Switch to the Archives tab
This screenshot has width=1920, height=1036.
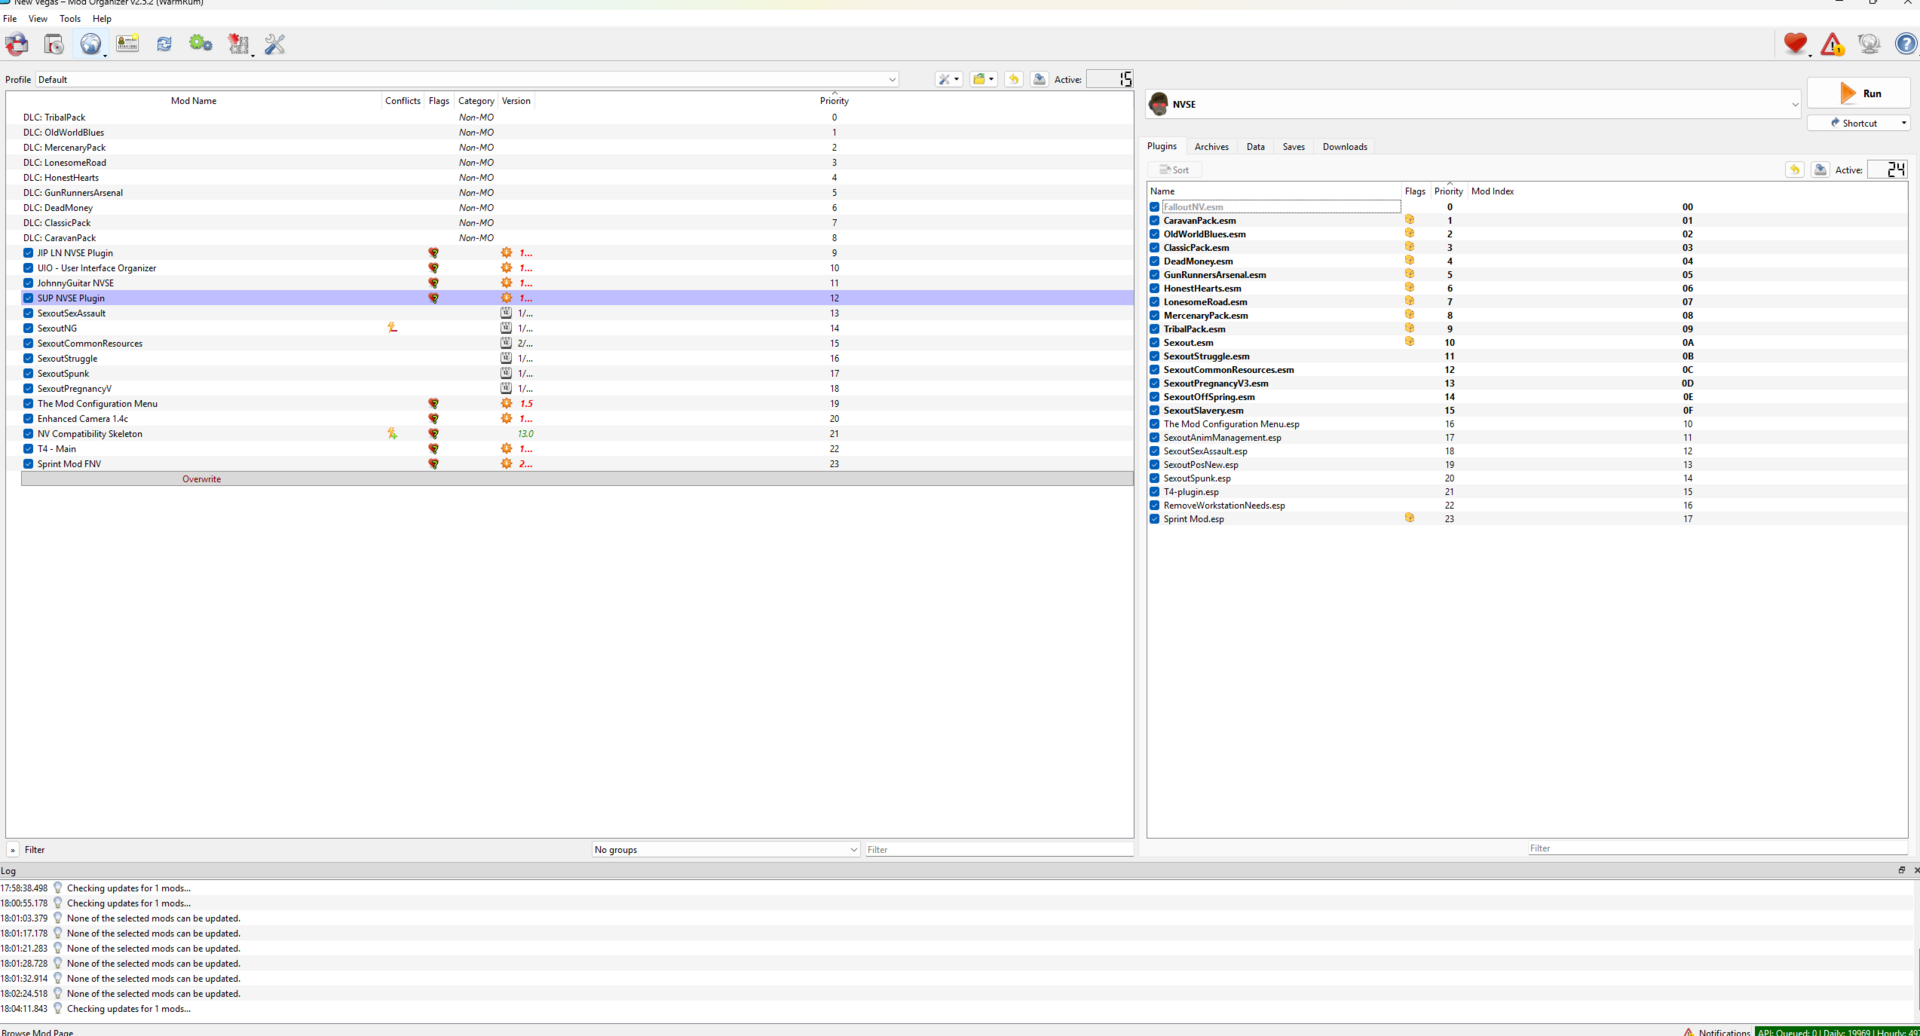(1211, 147)
